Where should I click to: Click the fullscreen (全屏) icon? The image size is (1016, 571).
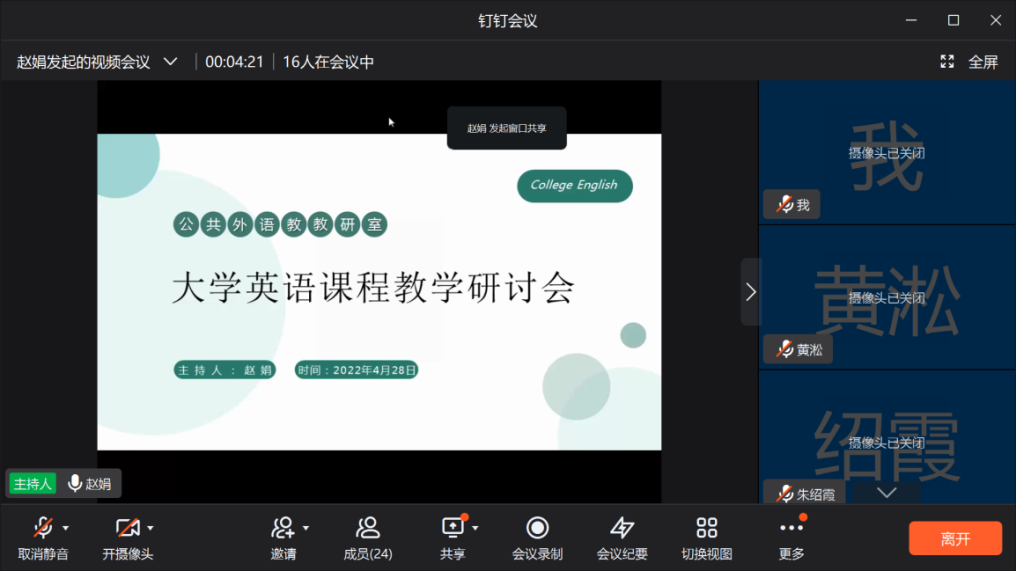point(947,62)
